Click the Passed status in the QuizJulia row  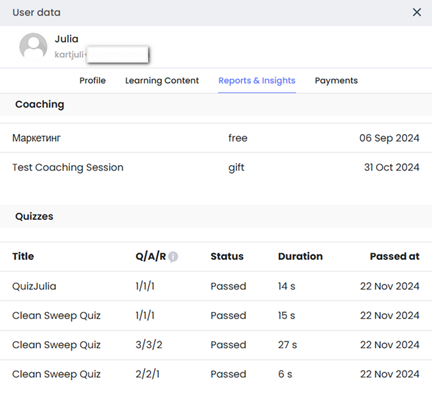pyautogui.click(x=228, y=286)
